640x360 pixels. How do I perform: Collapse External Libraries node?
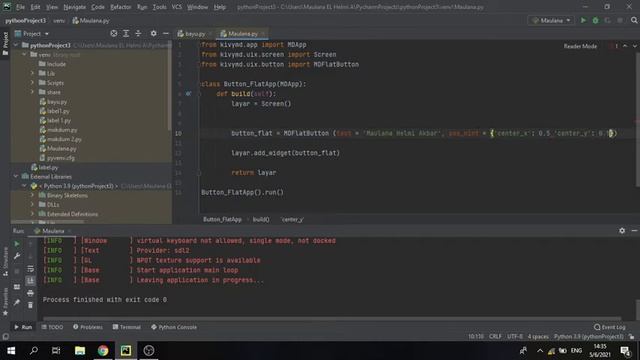pyautogui.click(x=16, y=176)
